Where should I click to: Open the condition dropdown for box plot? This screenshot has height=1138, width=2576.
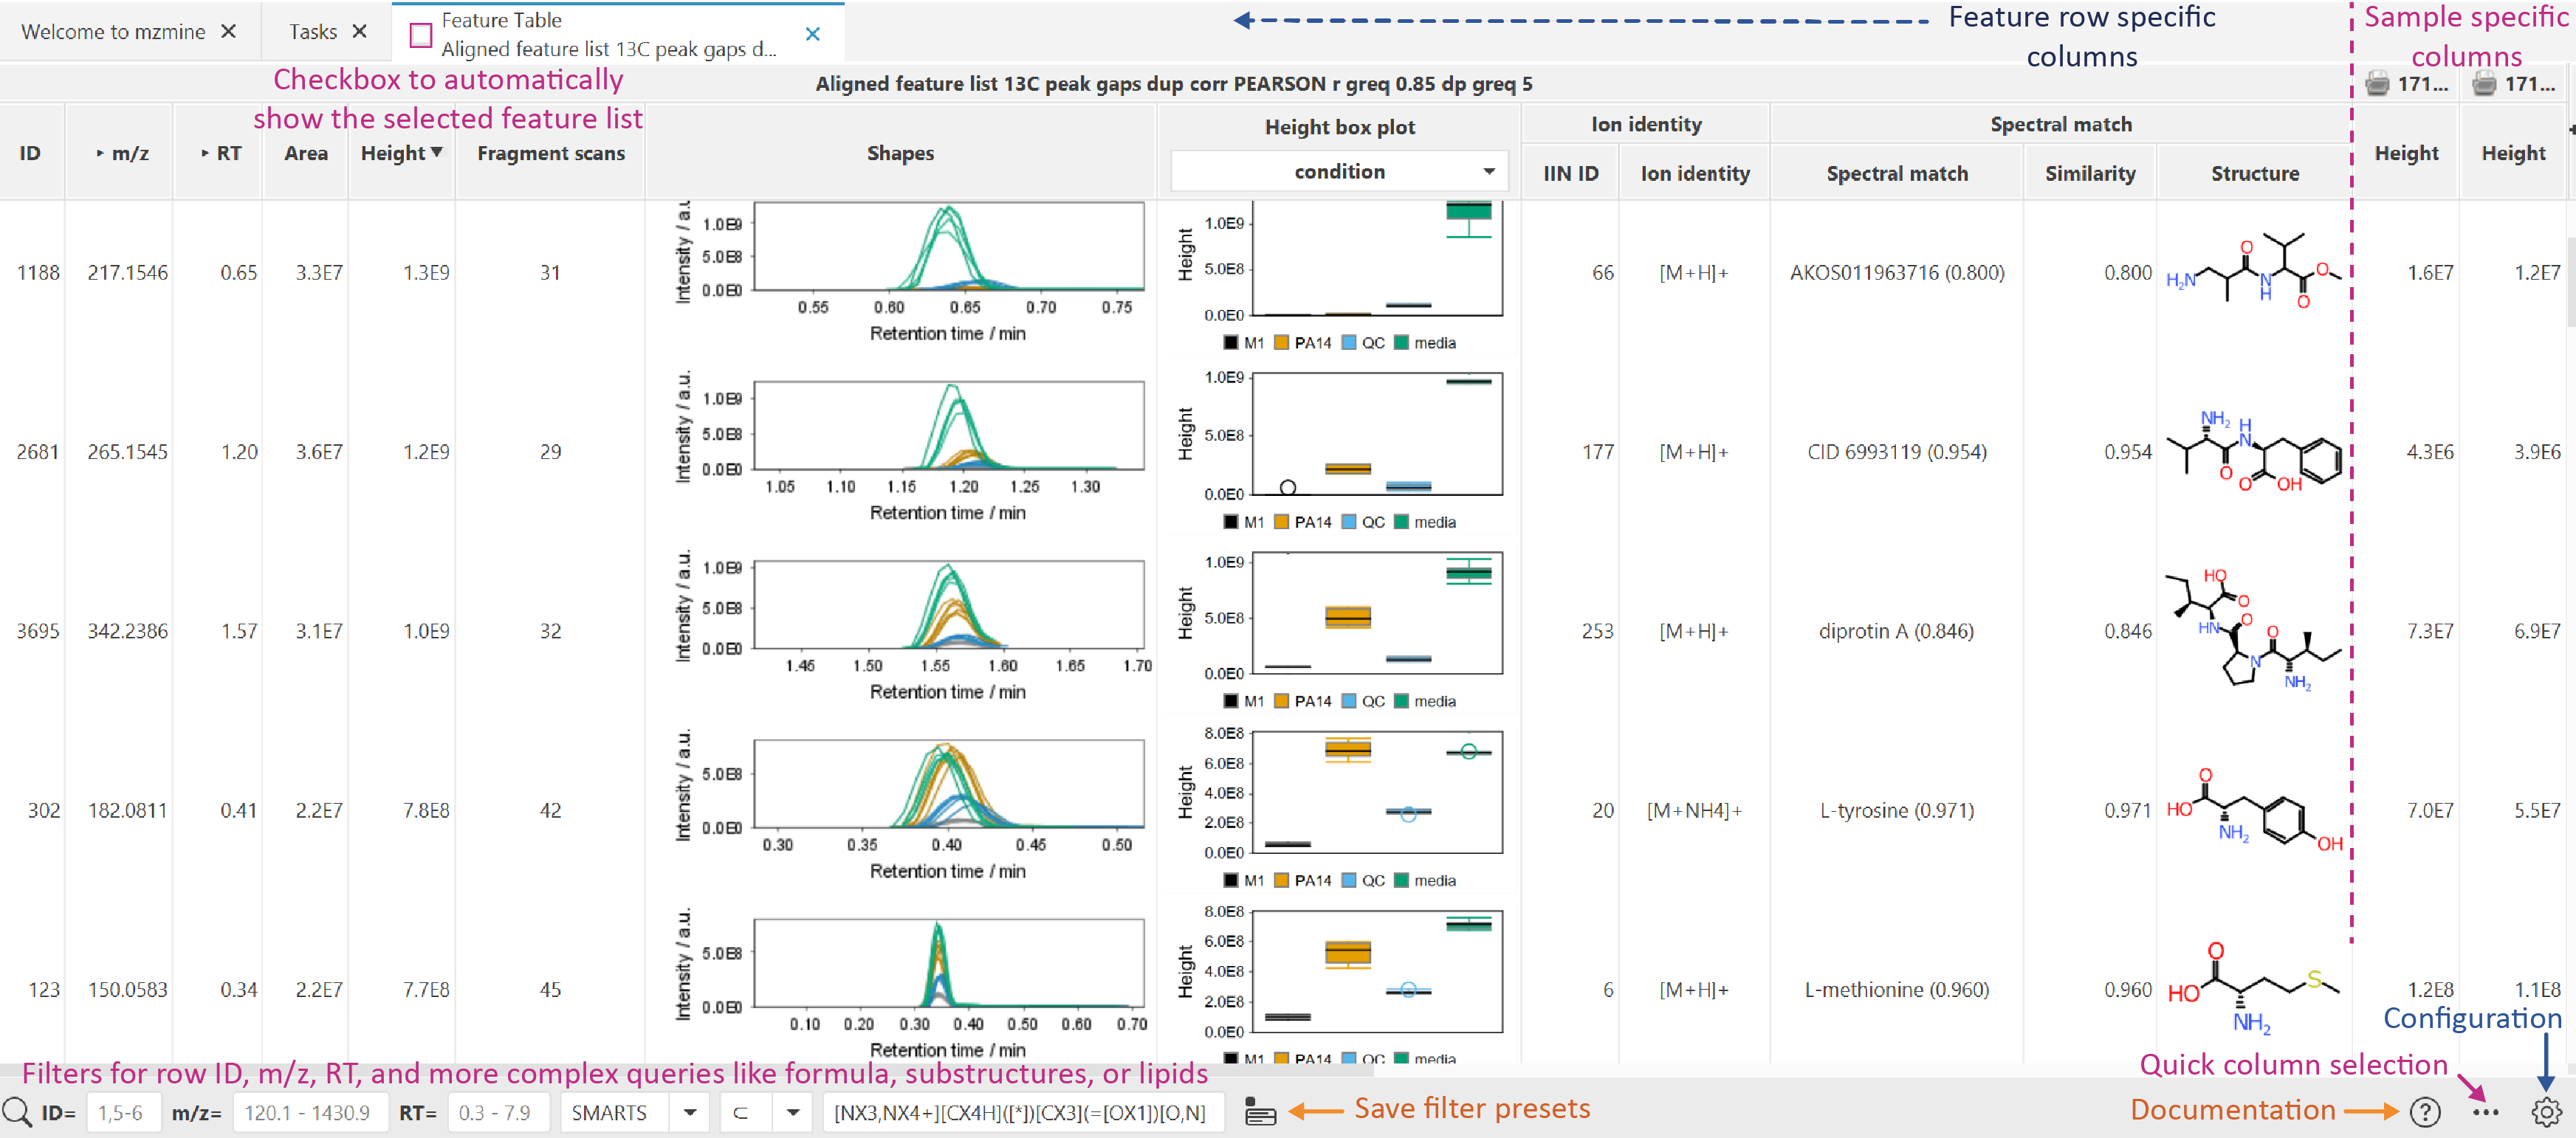tap(1339, 171)
